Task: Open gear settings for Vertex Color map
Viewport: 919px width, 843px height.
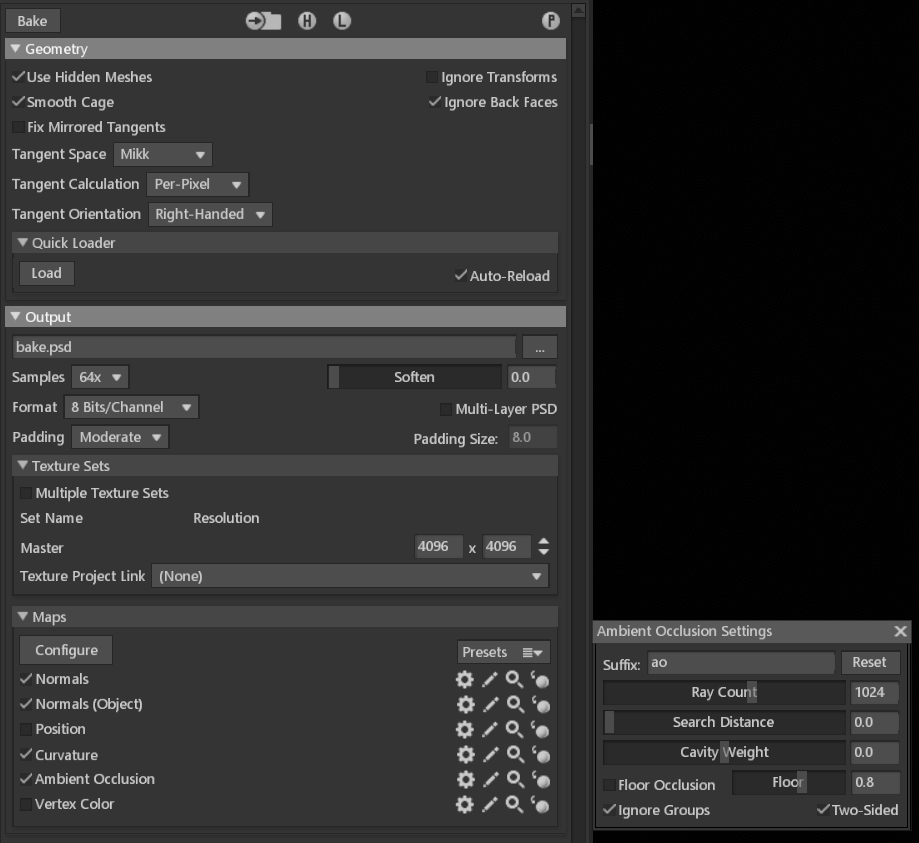Action: 465,804
